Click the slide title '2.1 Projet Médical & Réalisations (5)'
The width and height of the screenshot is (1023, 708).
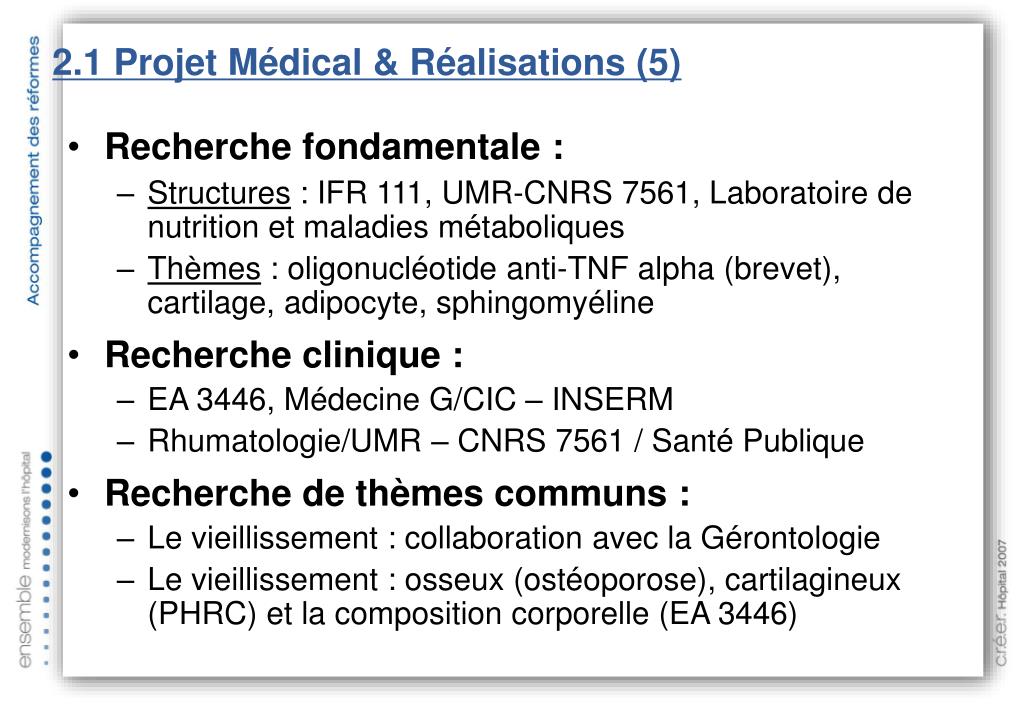coord(366,63)
